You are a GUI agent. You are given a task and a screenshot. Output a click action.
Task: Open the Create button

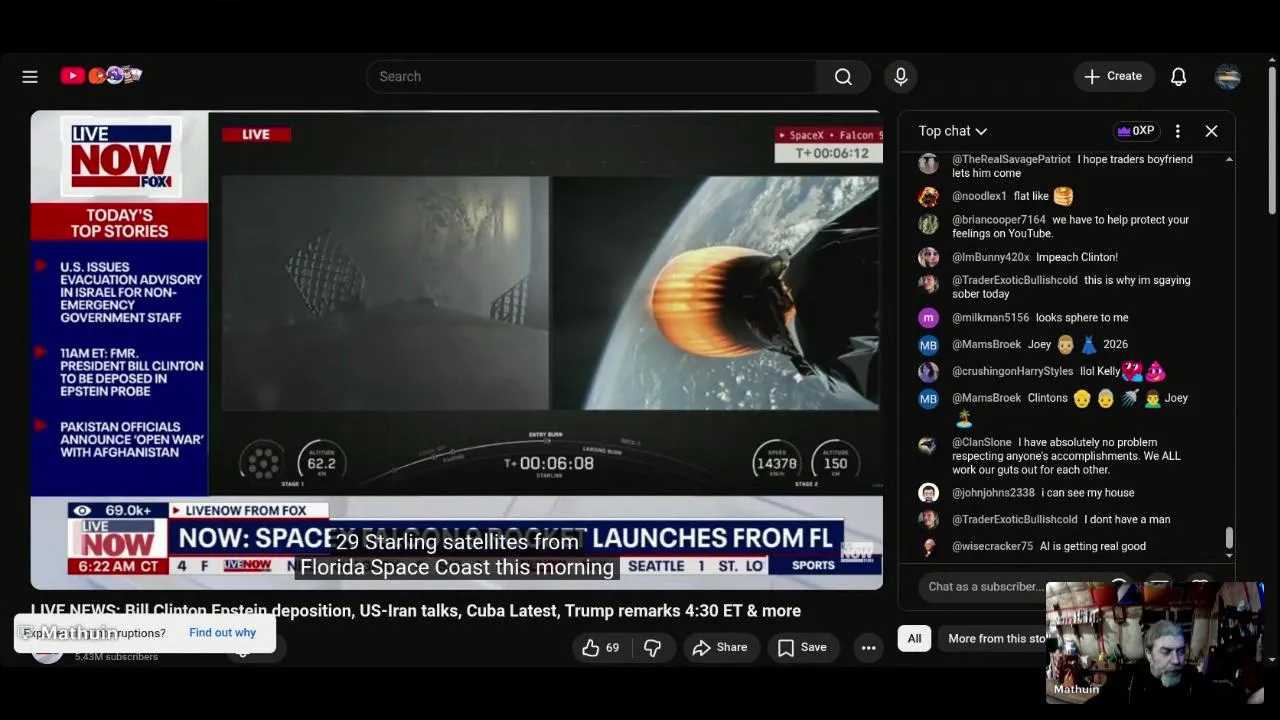pos(1114,76)
